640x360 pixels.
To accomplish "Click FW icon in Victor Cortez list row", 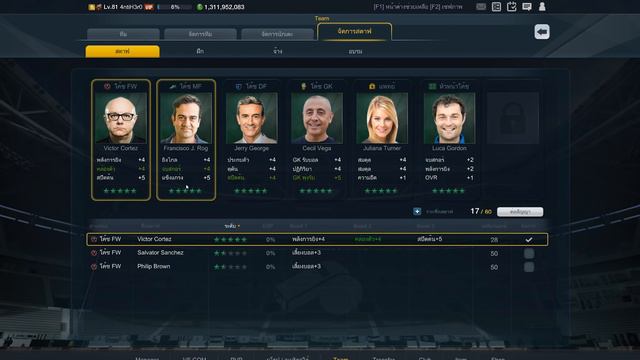I will (x=94, y=239).
